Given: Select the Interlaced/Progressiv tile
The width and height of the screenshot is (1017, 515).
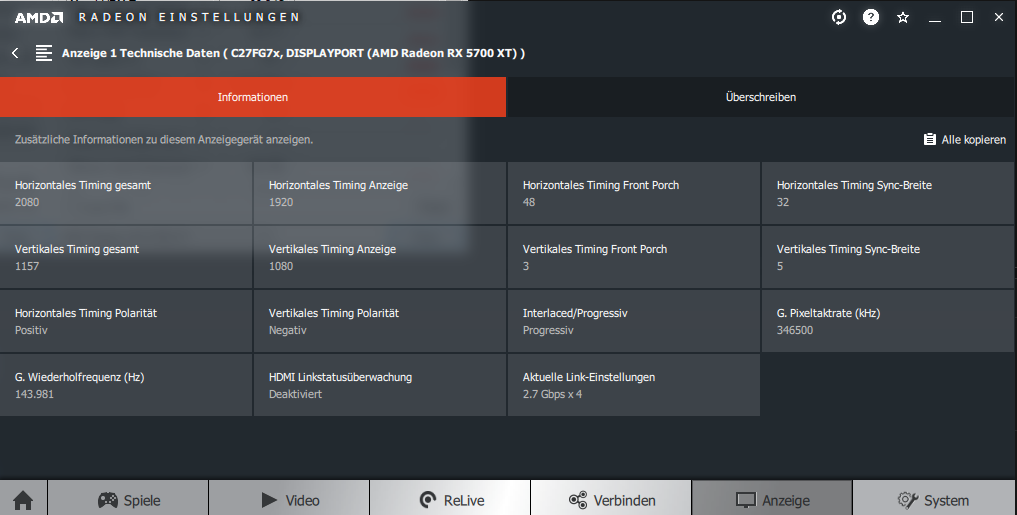Looking at the screenshot, I should pos(634,321).
